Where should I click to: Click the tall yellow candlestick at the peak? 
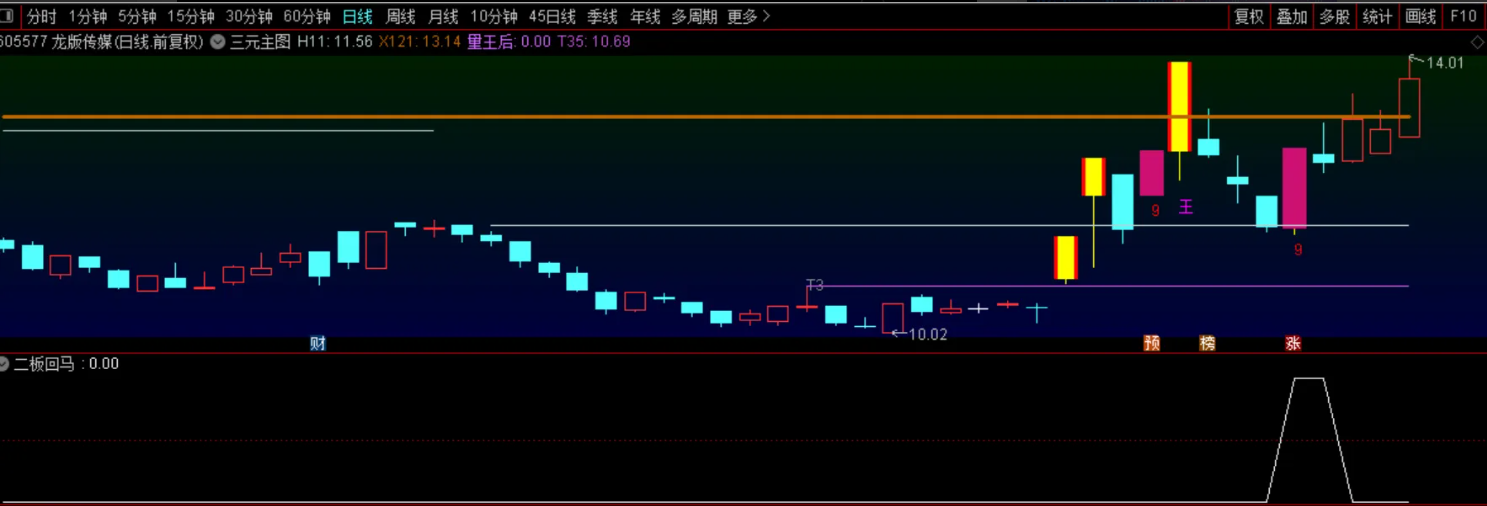[x=1179, y=106]
